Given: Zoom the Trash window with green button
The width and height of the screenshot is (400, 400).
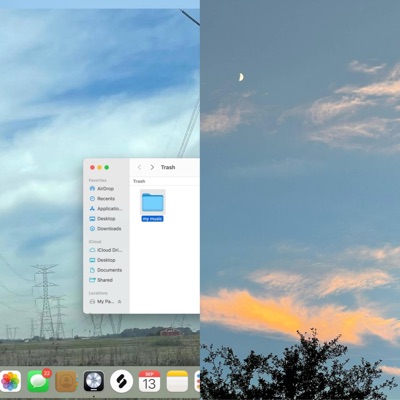Looking at the screenshot, I should (107, 167).
